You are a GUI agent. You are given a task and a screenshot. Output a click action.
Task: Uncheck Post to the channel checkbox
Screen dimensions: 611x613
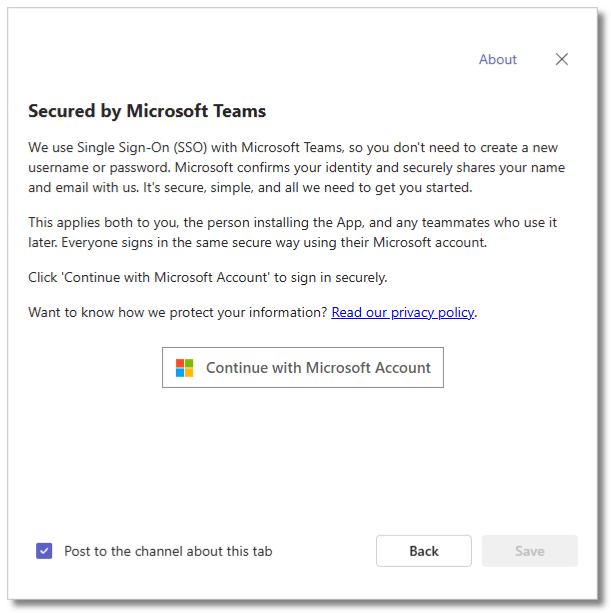[44, 551]
